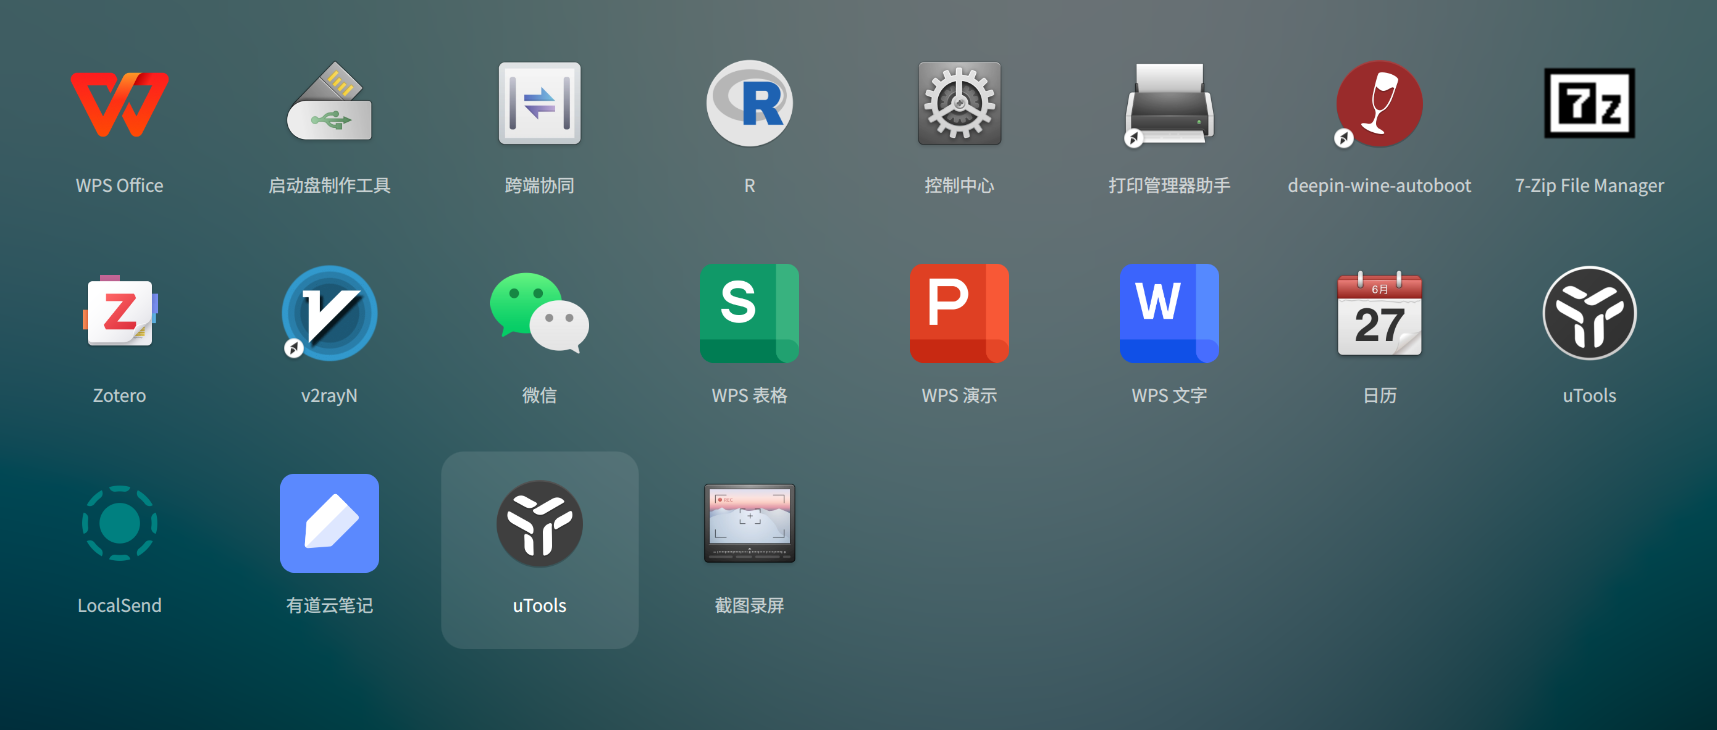The image size is (1717, 730).
Task: Click the "有道云笔记" label text
Action: click(330, 606)
